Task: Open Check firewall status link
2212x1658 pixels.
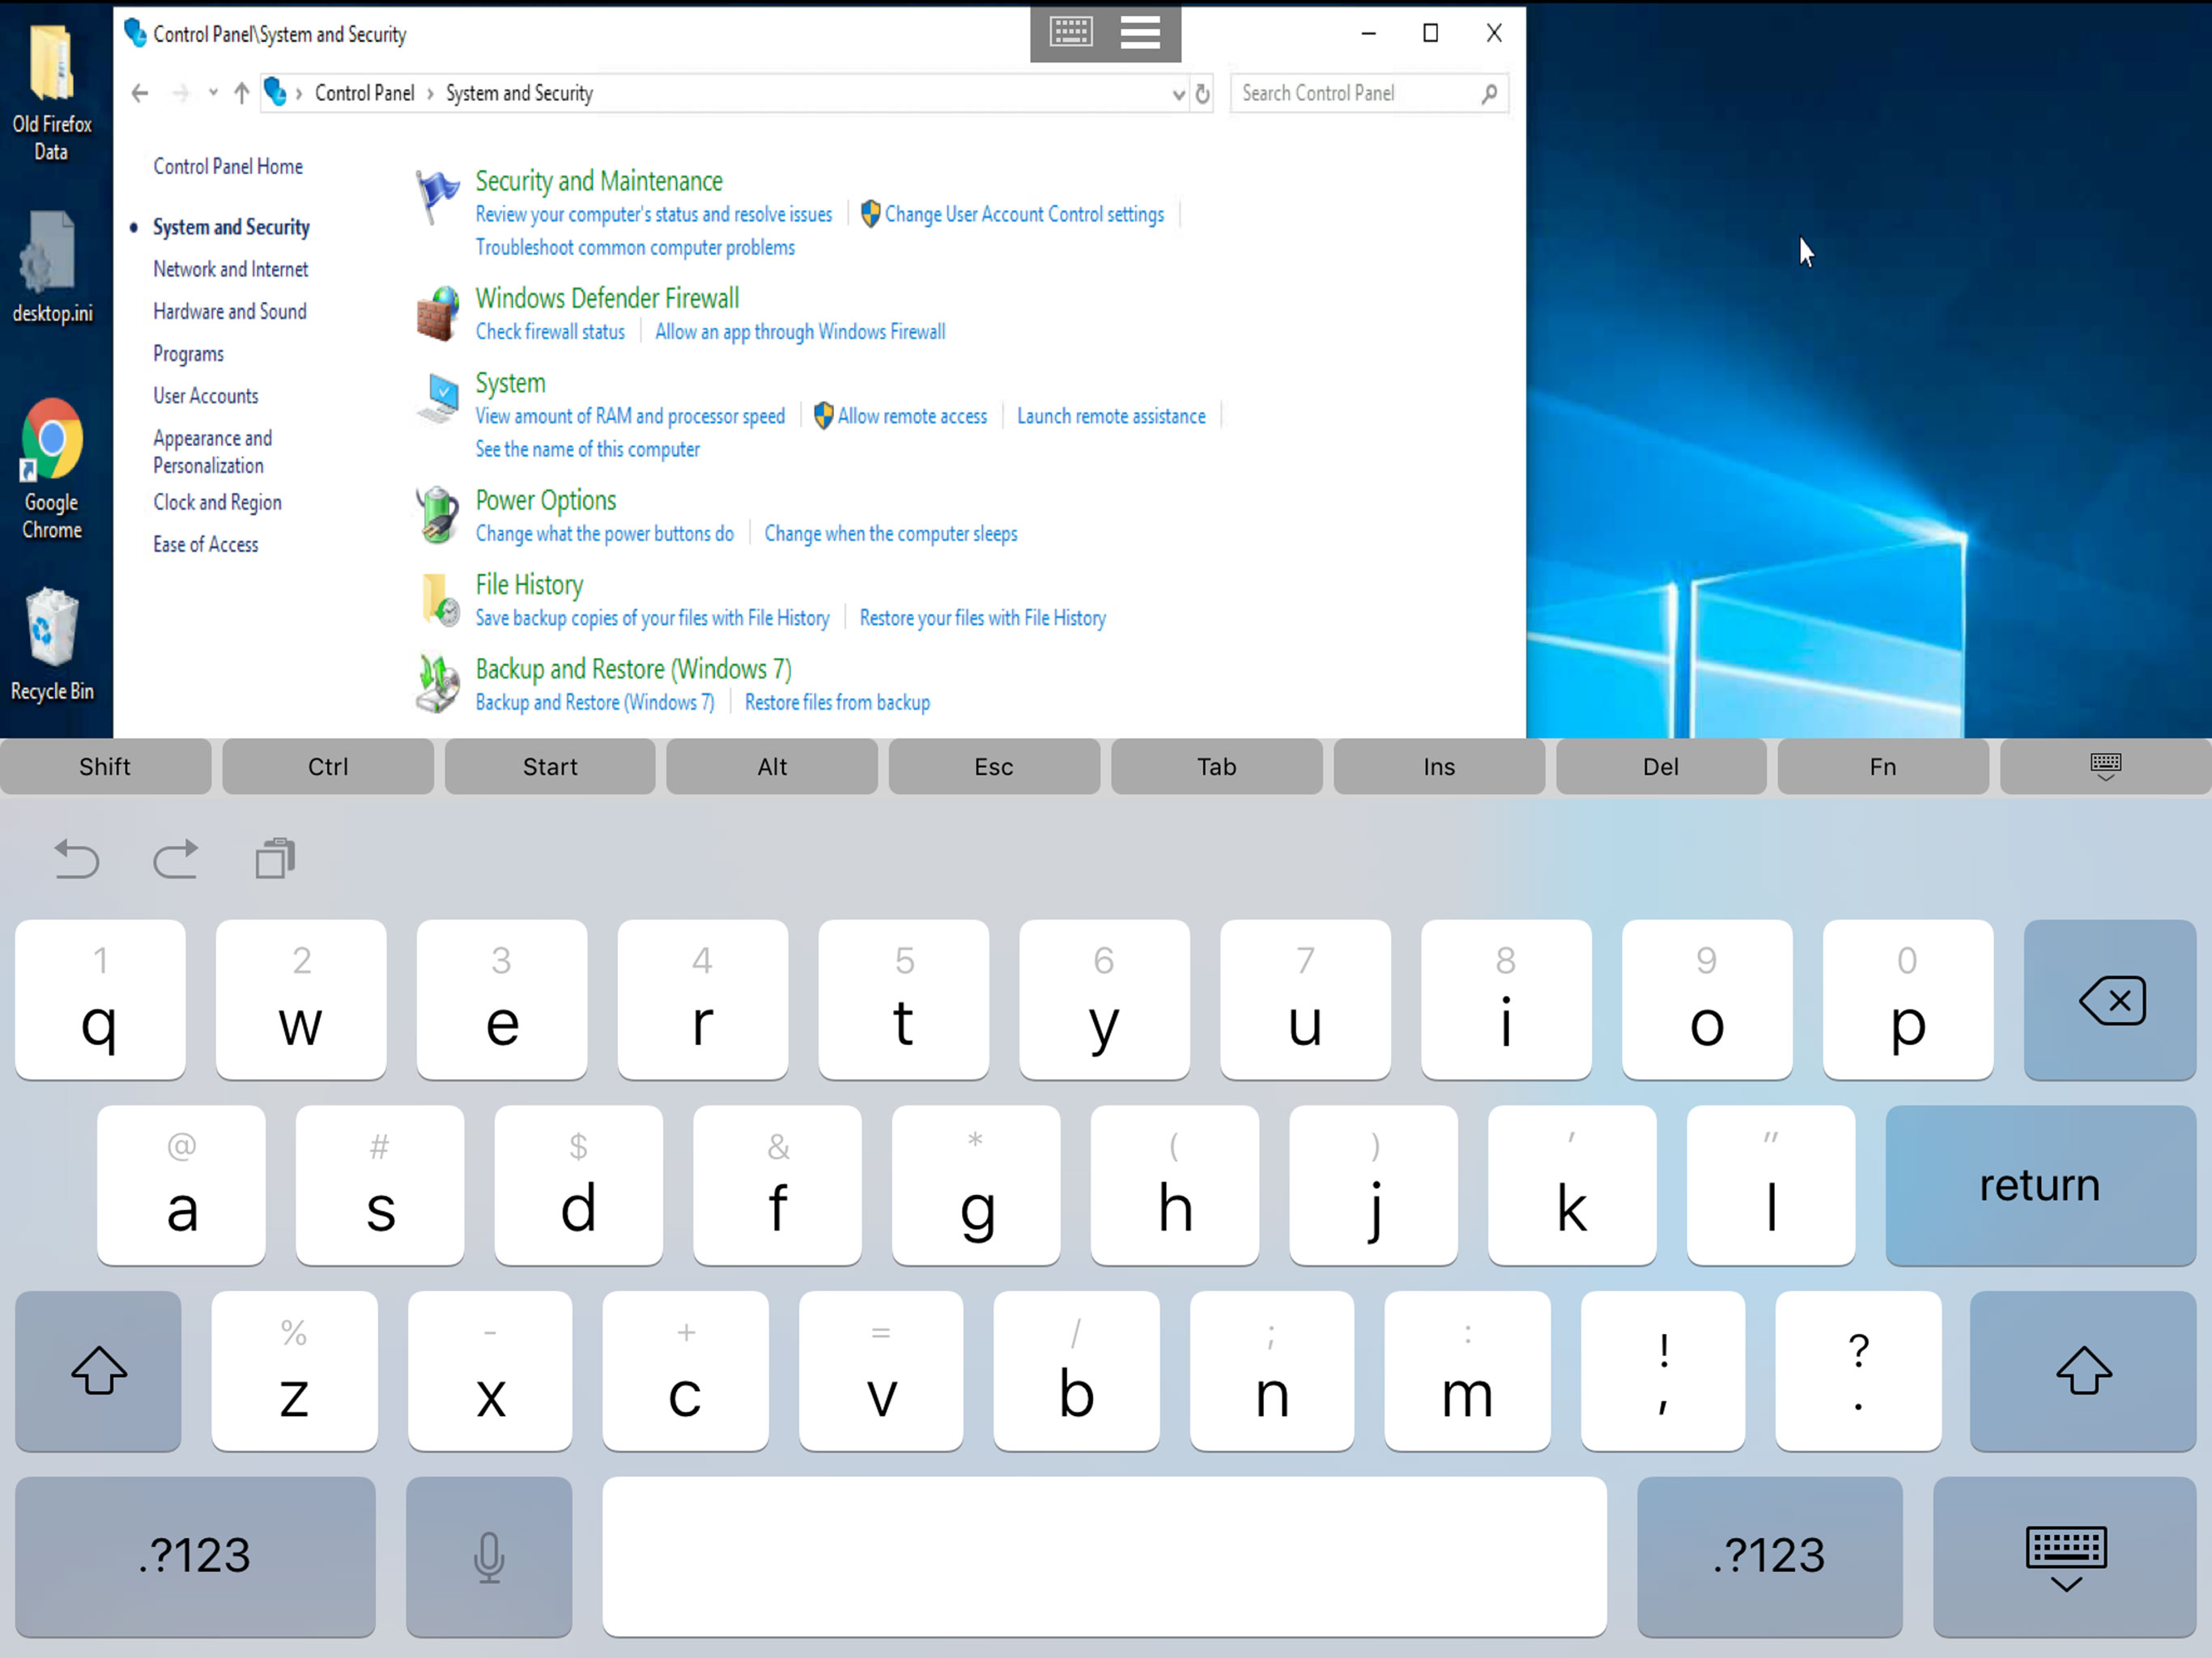Action: pos(550,331)
